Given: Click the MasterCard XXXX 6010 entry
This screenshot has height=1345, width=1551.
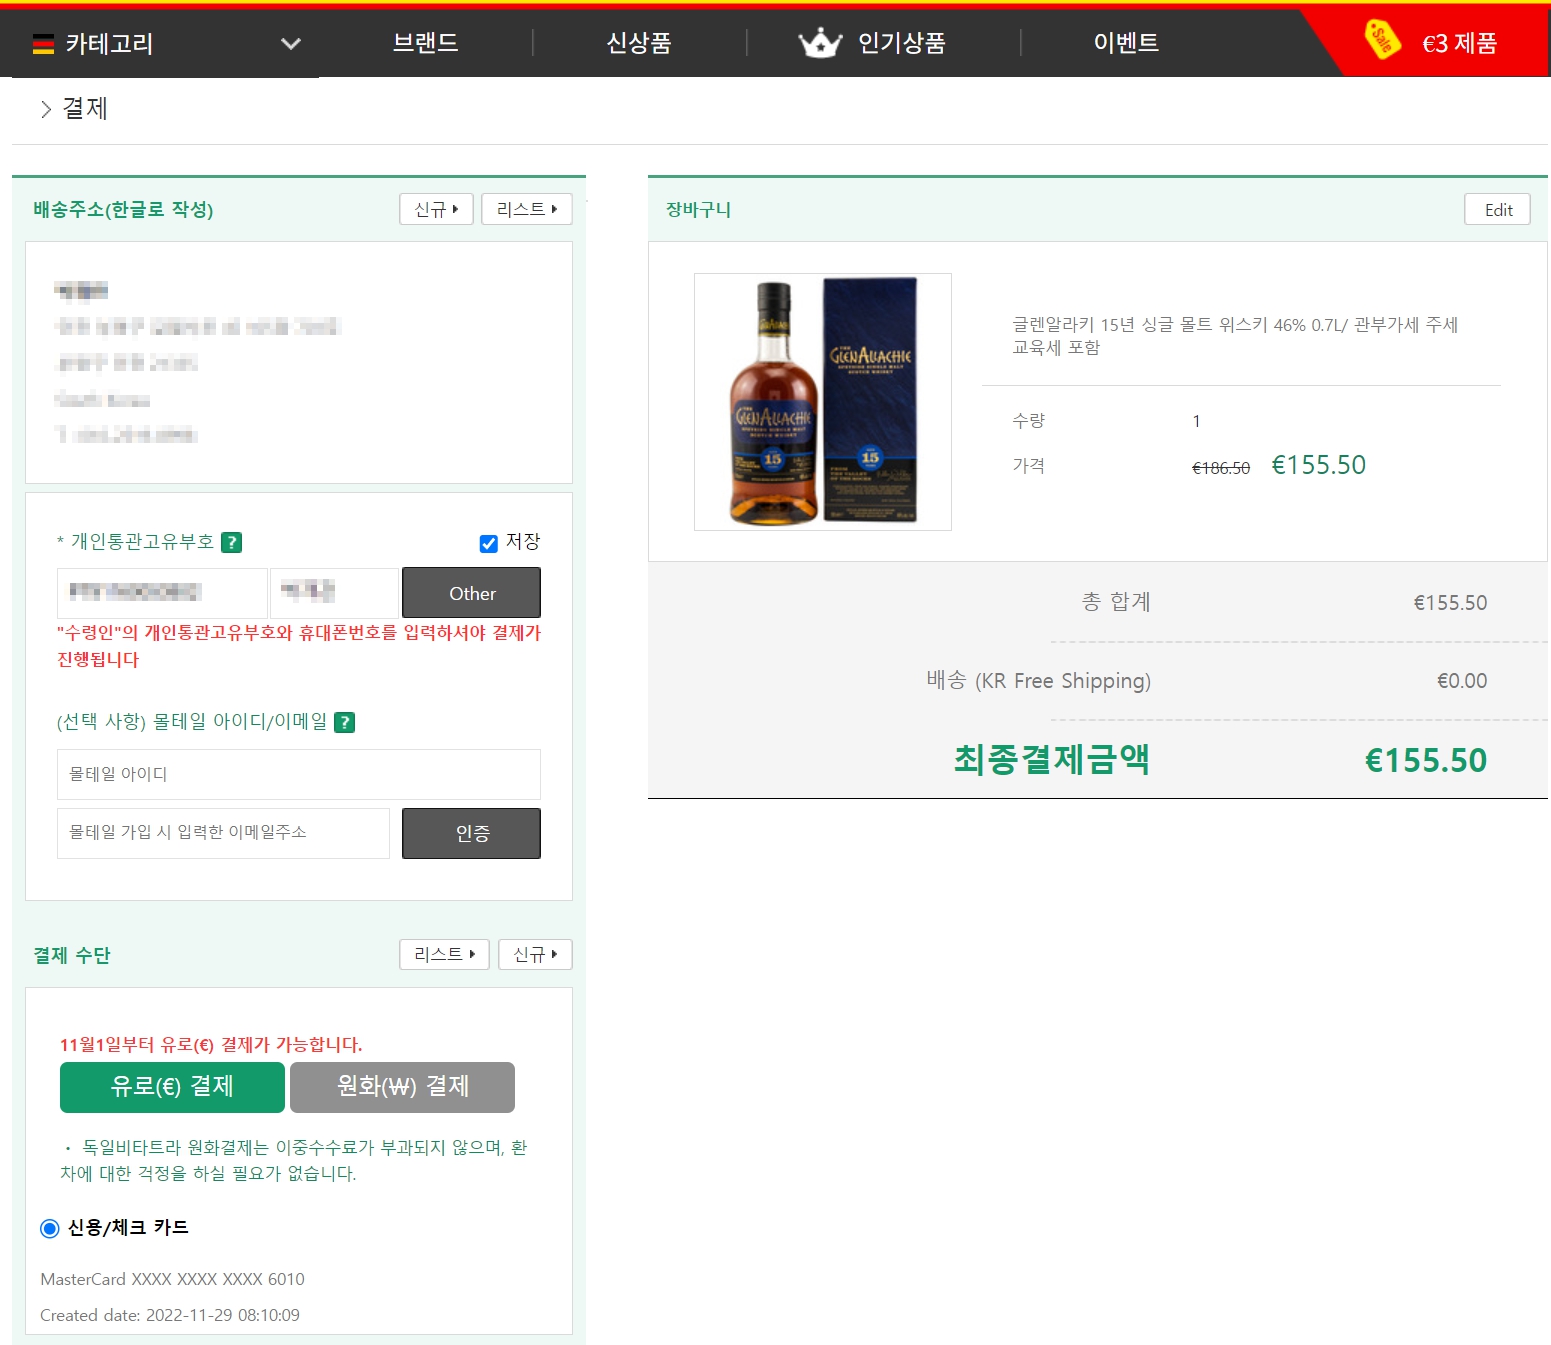Looking at the screenshot, I should point(172,1279).
